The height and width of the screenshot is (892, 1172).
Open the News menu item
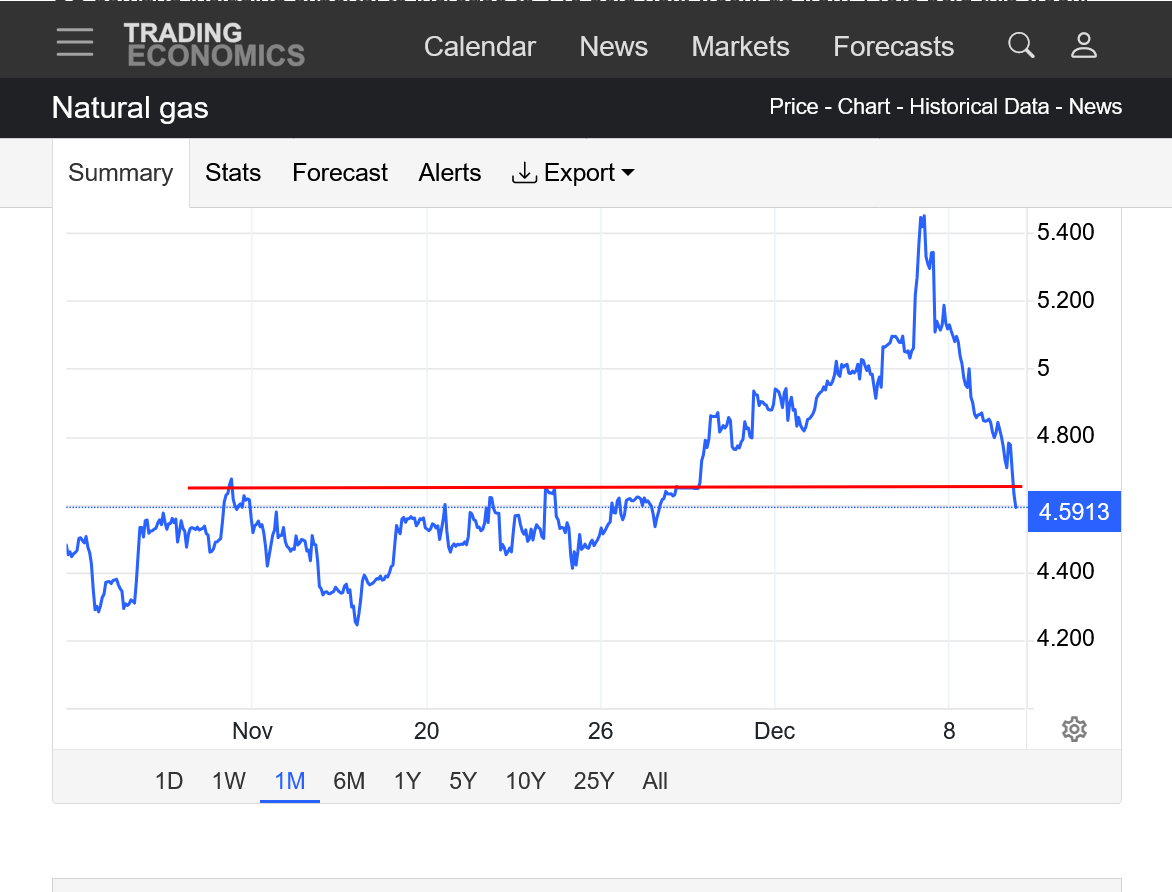614,47
